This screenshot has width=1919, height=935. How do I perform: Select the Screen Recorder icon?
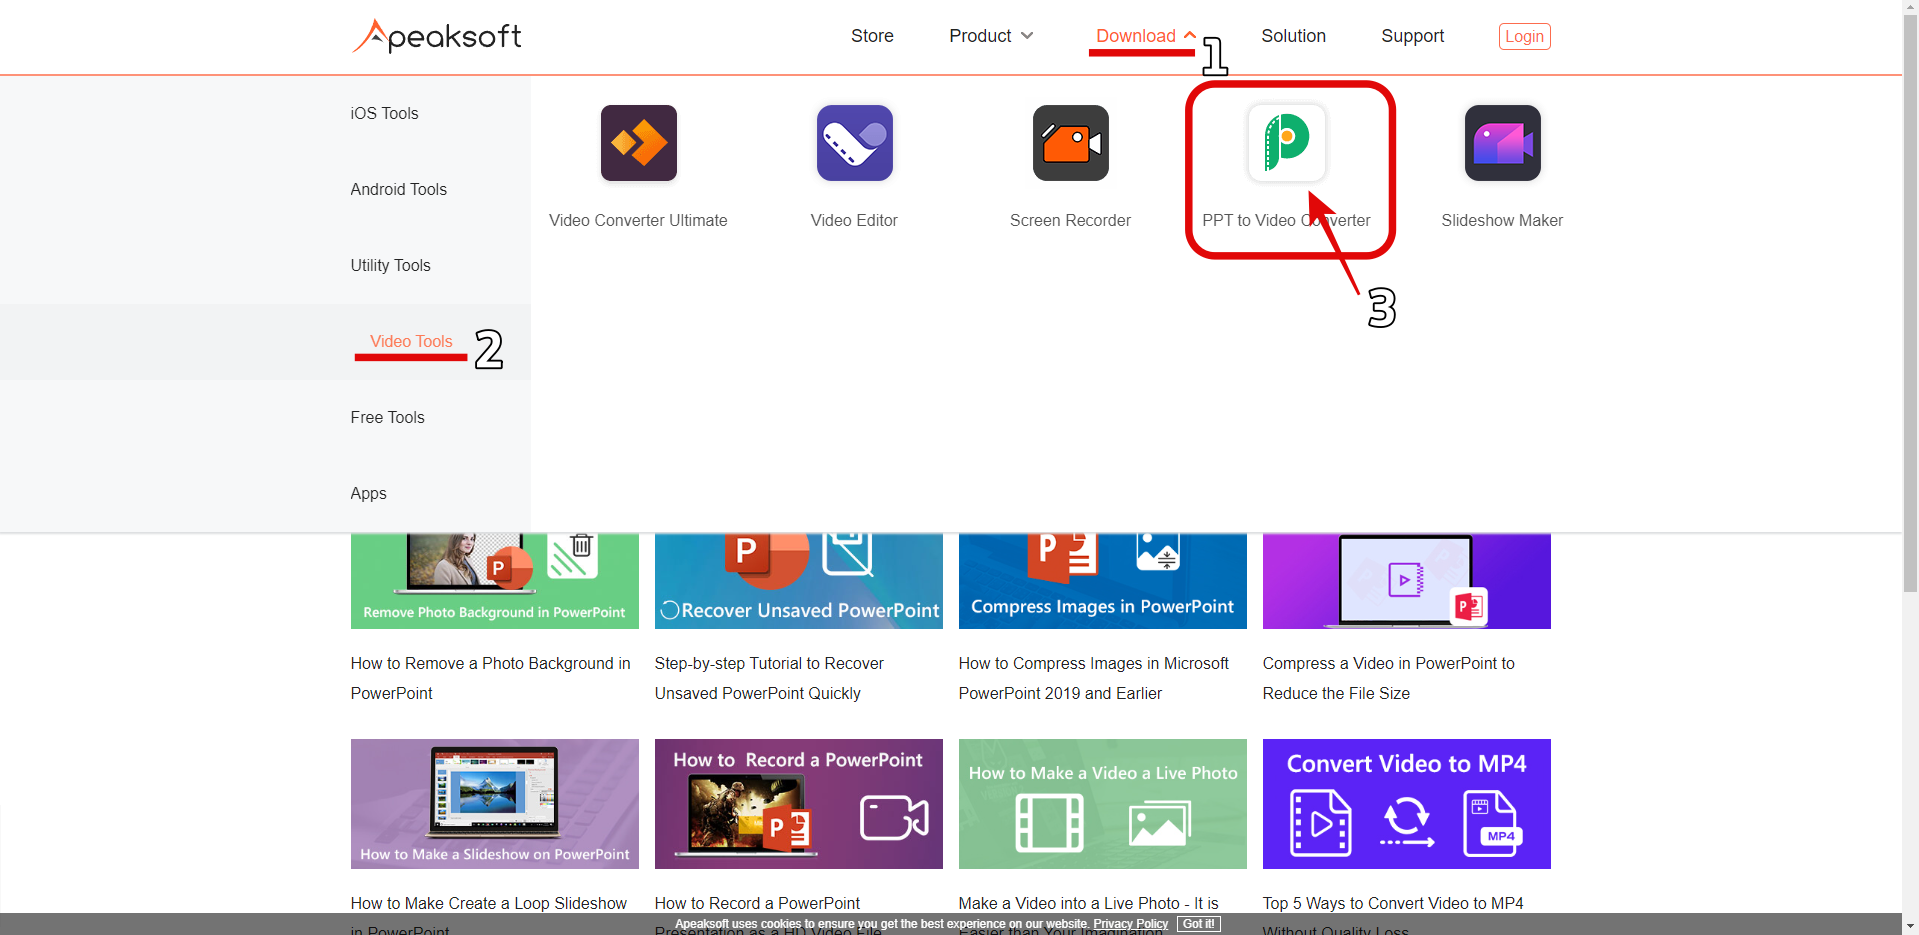(x=1070, y=143)
